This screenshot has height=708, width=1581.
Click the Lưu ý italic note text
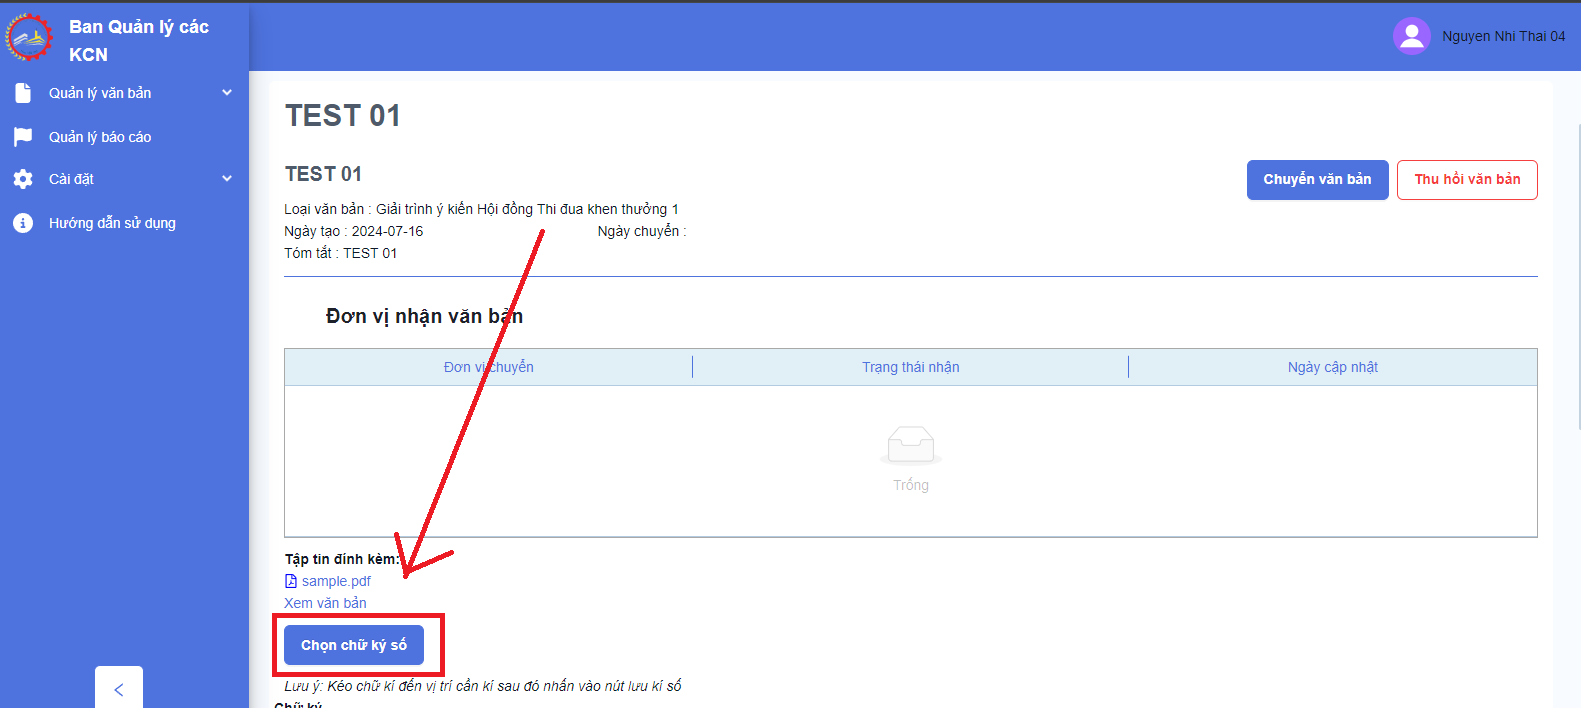(x=482, y=686)
